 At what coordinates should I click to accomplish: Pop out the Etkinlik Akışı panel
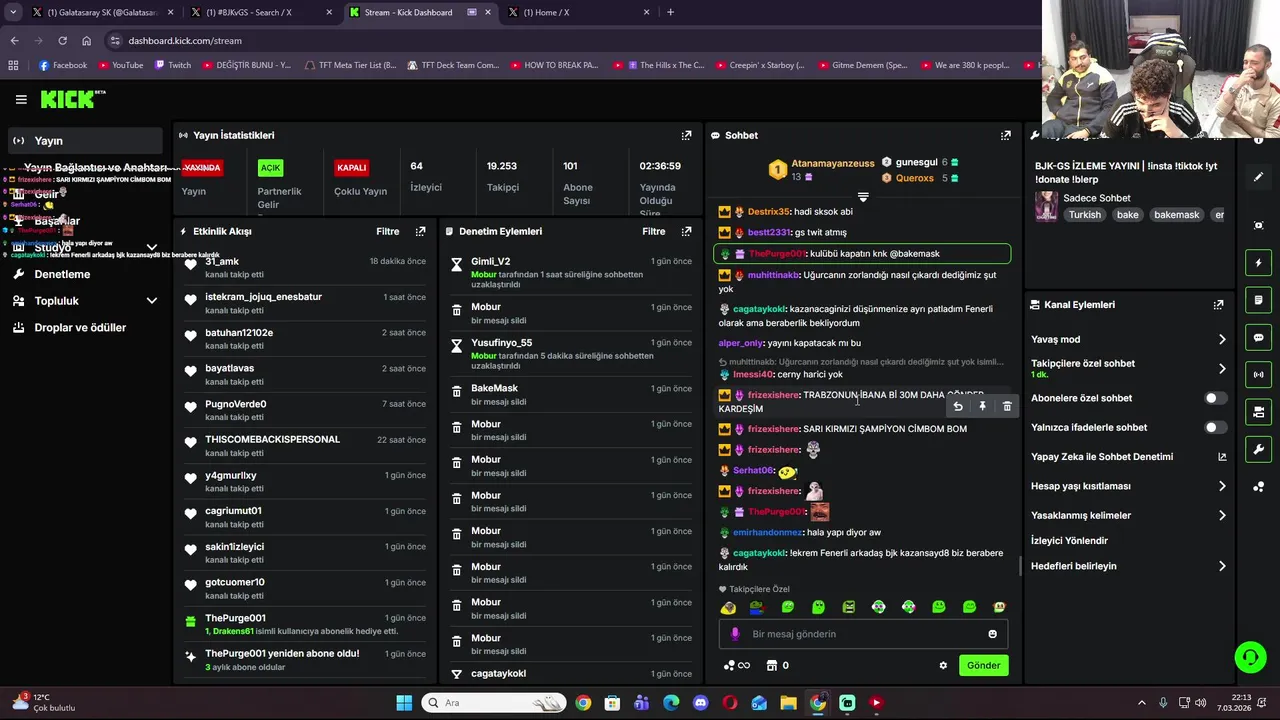click(420, 231)
